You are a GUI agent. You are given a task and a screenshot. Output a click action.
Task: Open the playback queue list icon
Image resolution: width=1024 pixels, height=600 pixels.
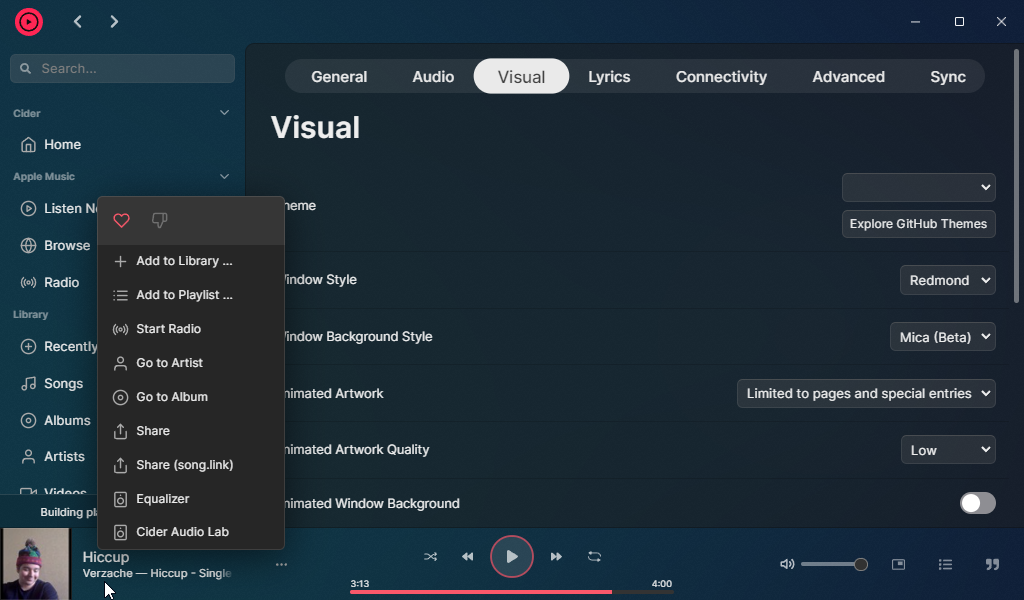[x=945, y=564]
